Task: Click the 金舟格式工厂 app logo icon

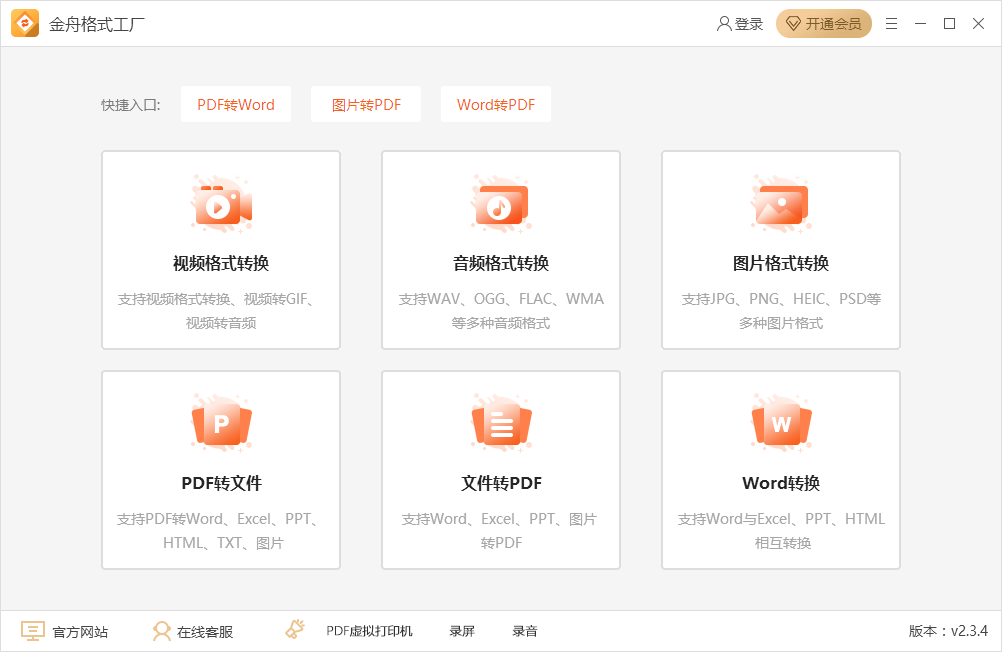Action: point(25,24)
